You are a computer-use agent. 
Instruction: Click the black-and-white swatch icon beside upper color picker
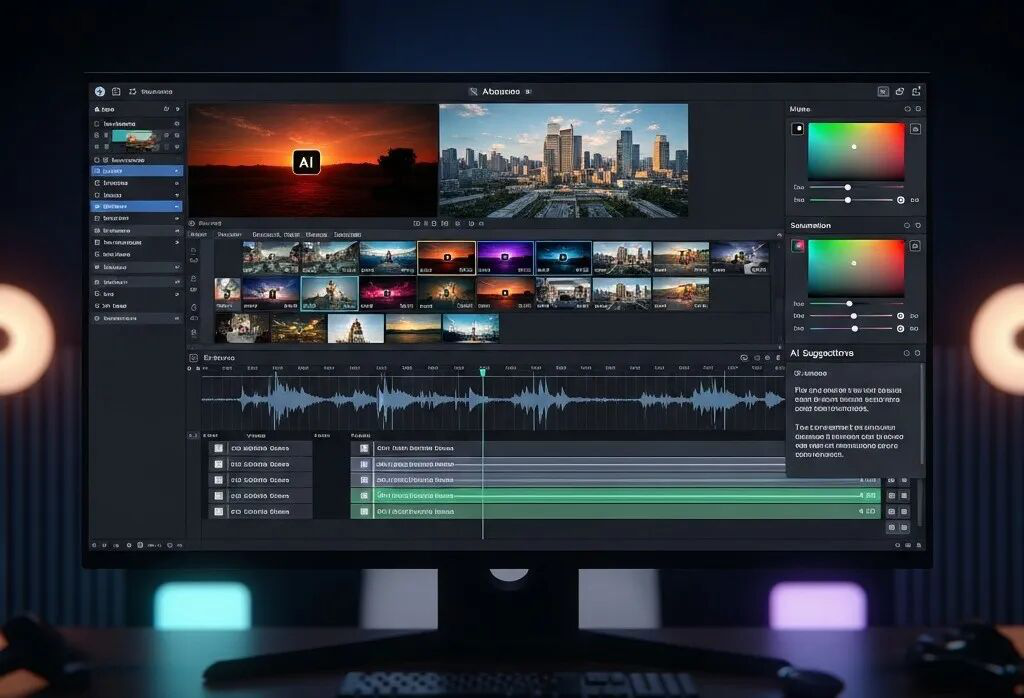(797, 129)
